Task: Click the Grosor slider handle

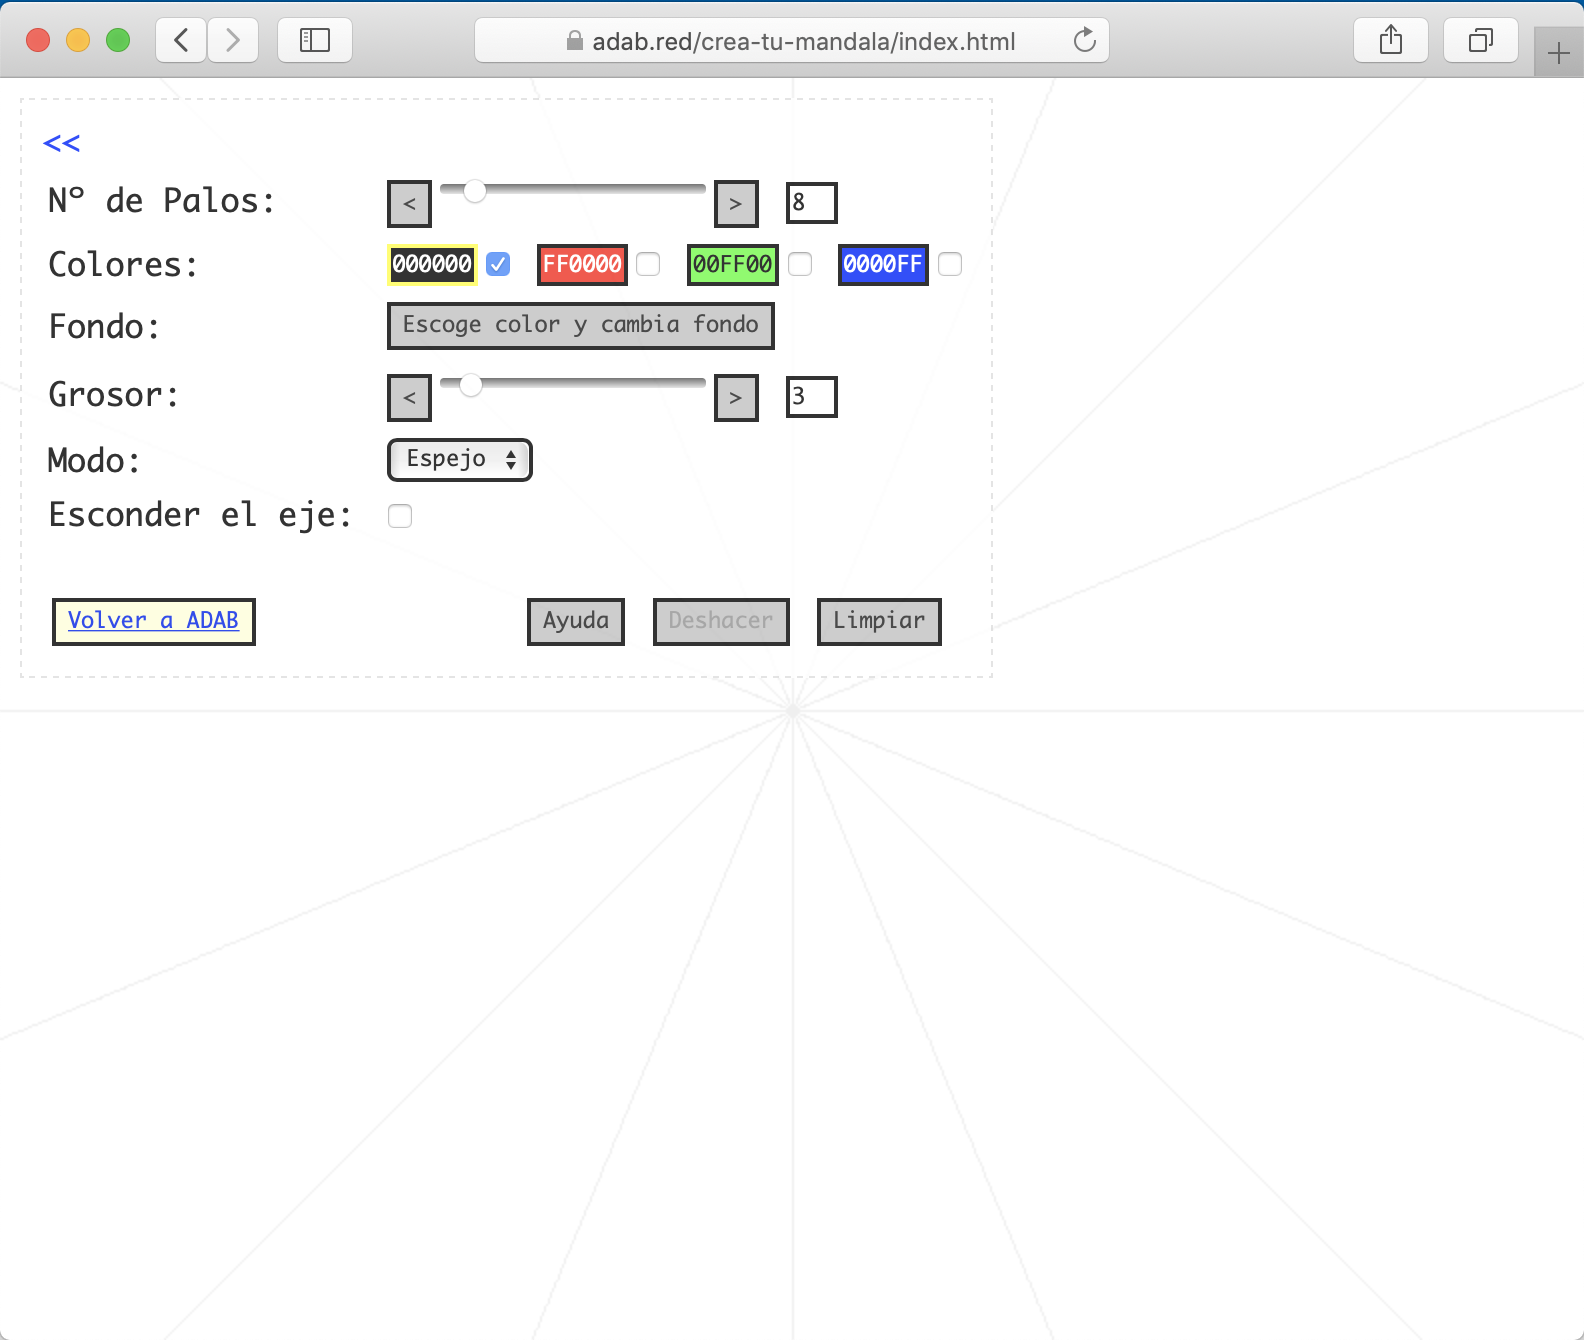Action: click(x=471, y=384)
